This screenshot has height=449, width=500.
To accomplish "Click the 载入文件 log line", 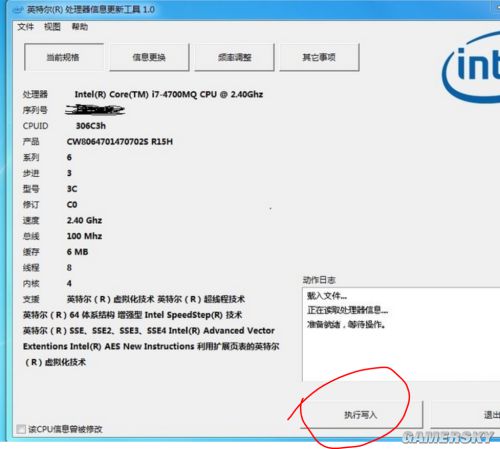I will [x=327, y=296].
